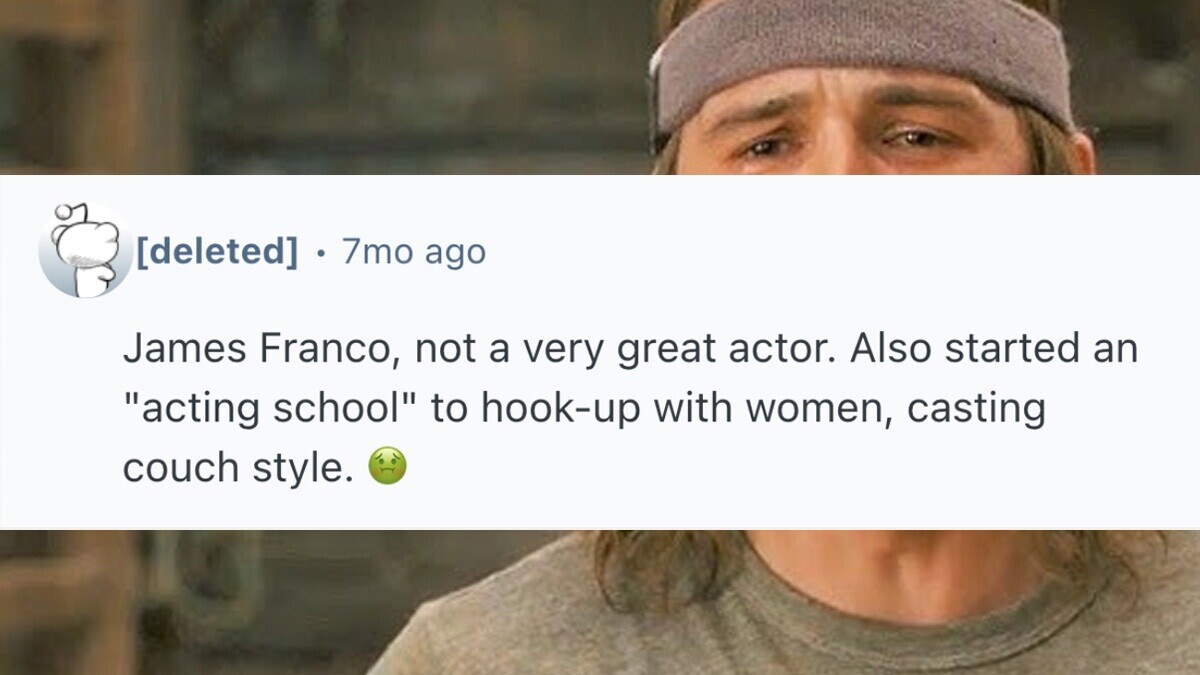Click the empty white area right of the timestamp
This screenshot has width=1200, height=675.
[800, 252]
